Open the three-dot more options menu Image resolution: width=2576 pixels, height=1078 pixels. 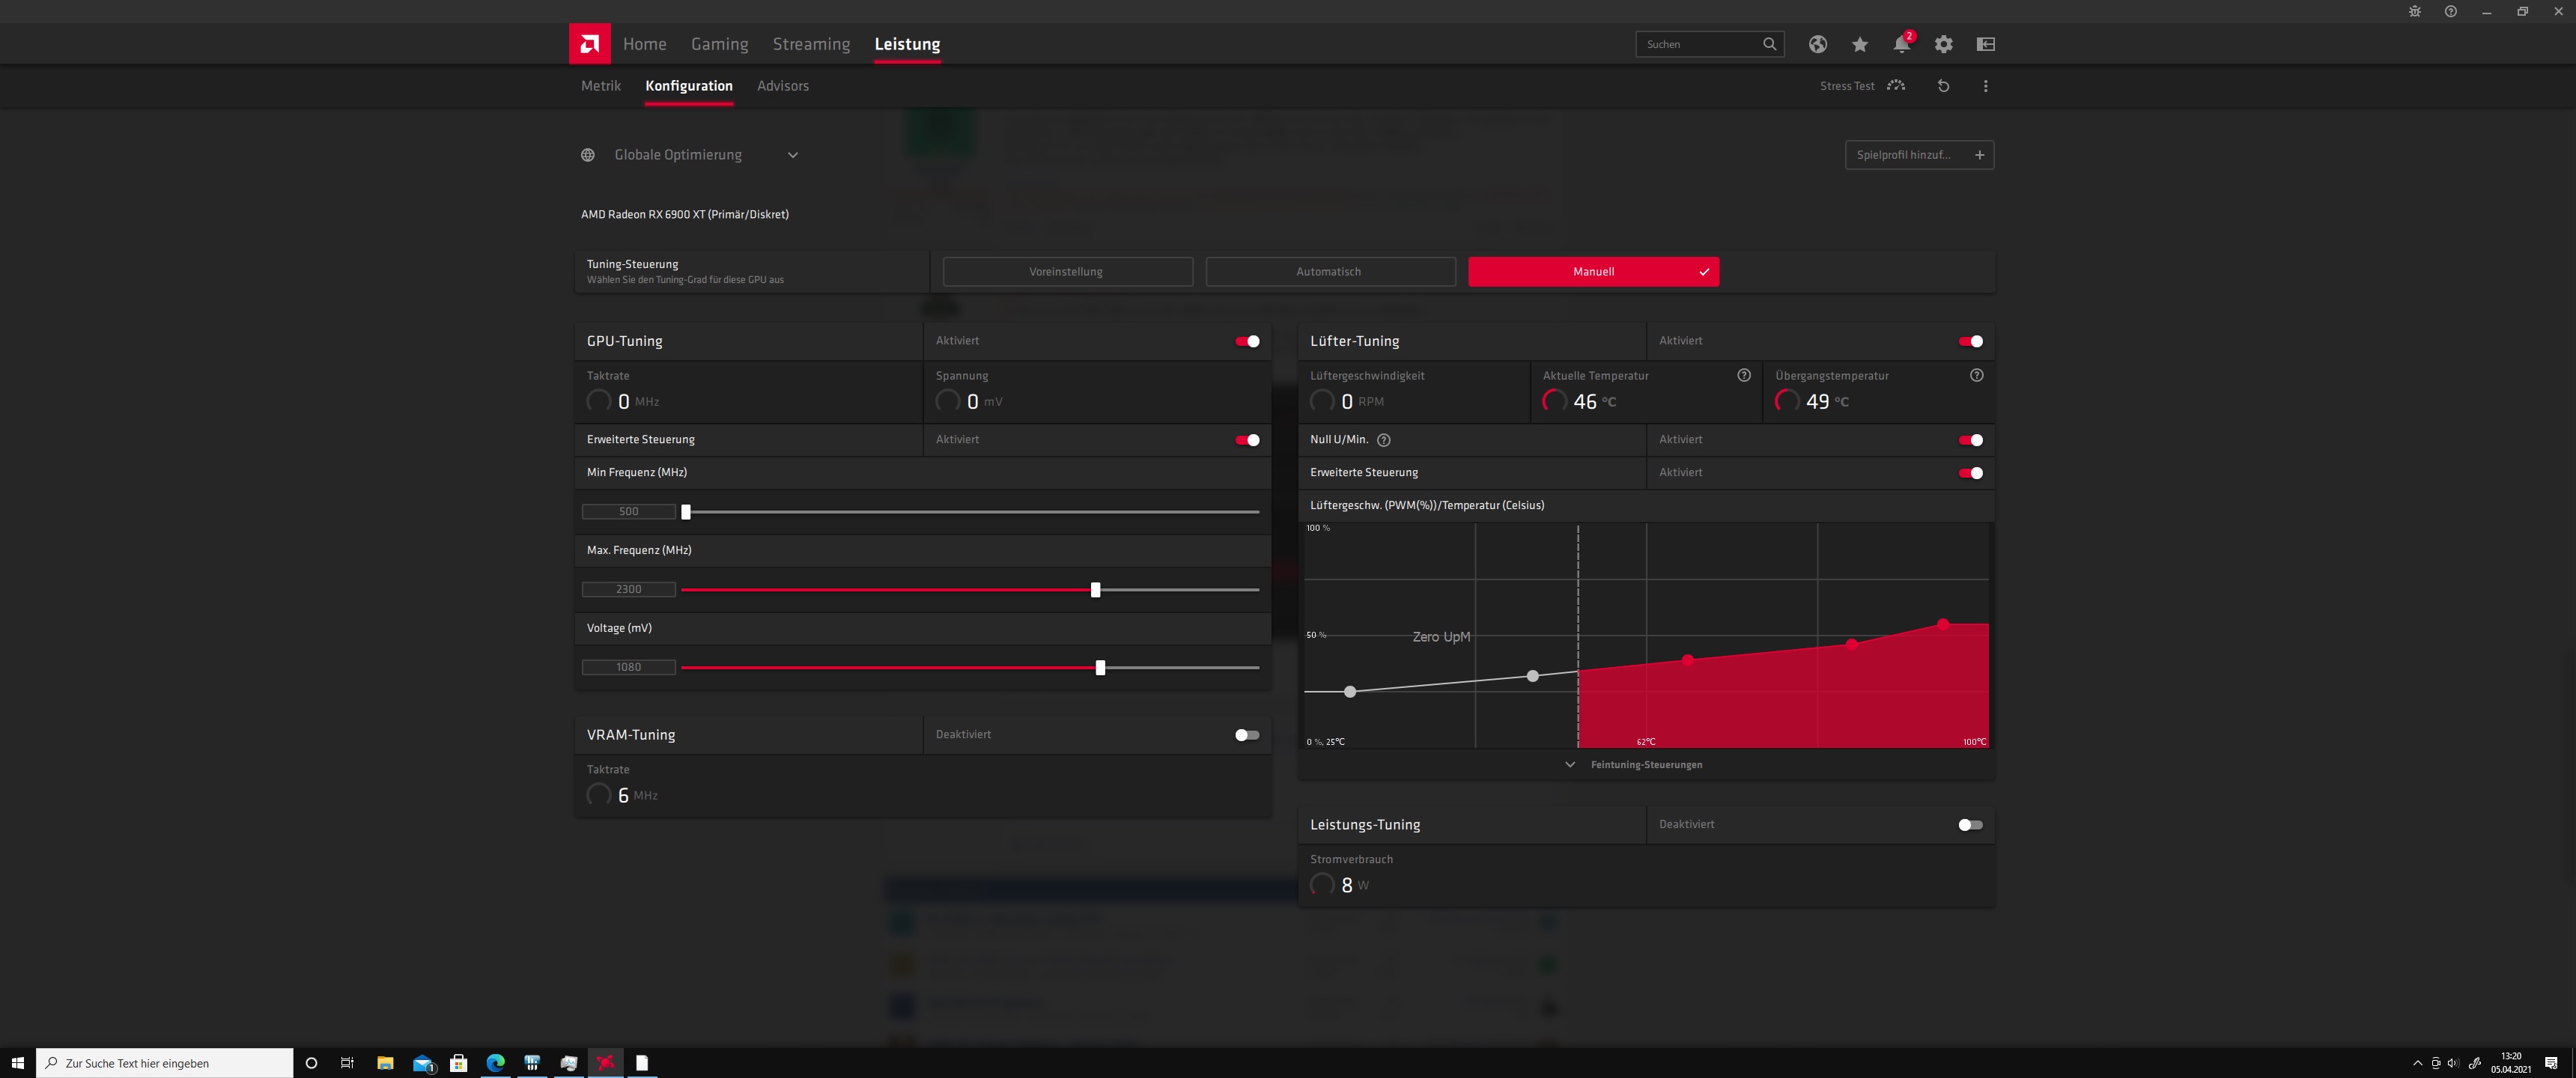tap(1985, 86)
